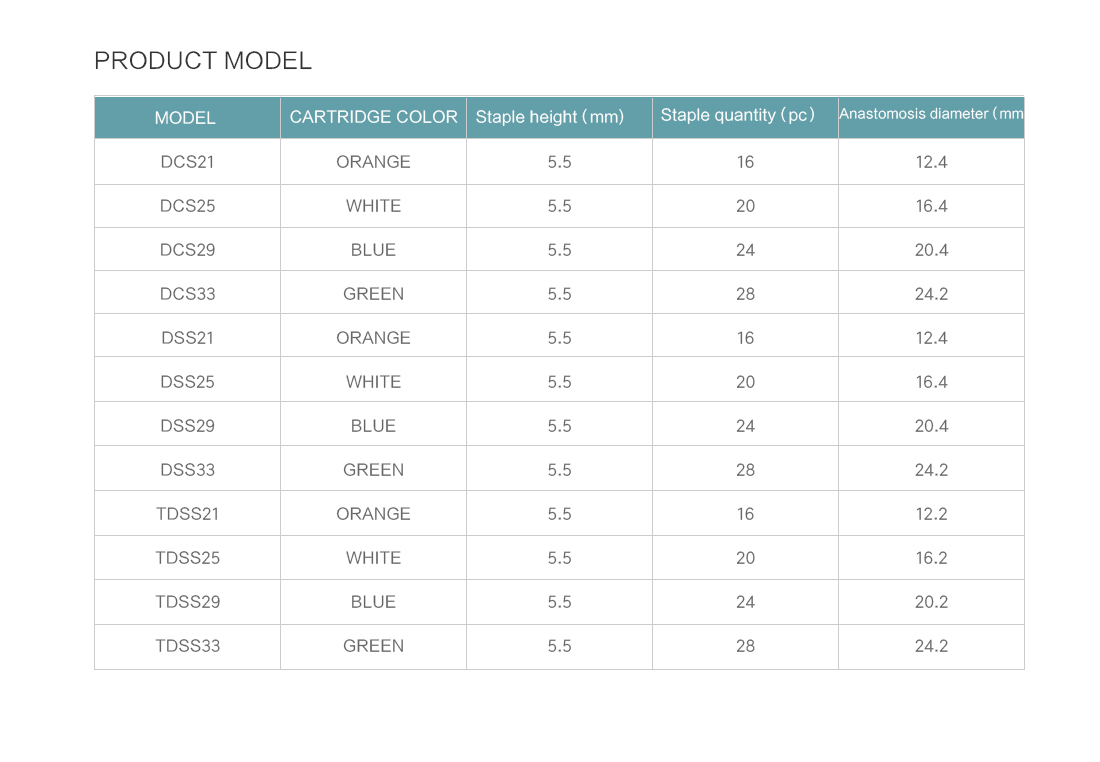Select the DCS25 model cell
Viewport: 1100px width, 762px height.
click(x=187, y=206)
